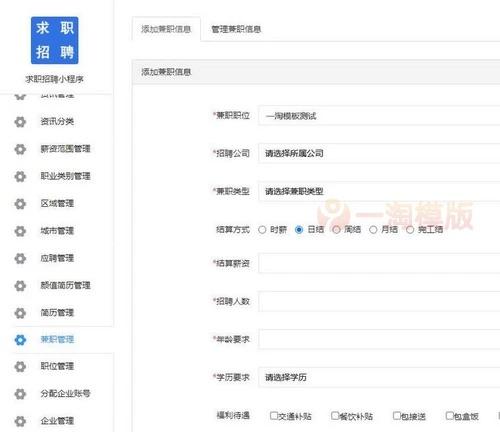500x432 pixels.
Task: Go to 城市管理 in sidebar
Action: (x=57, y=231)
